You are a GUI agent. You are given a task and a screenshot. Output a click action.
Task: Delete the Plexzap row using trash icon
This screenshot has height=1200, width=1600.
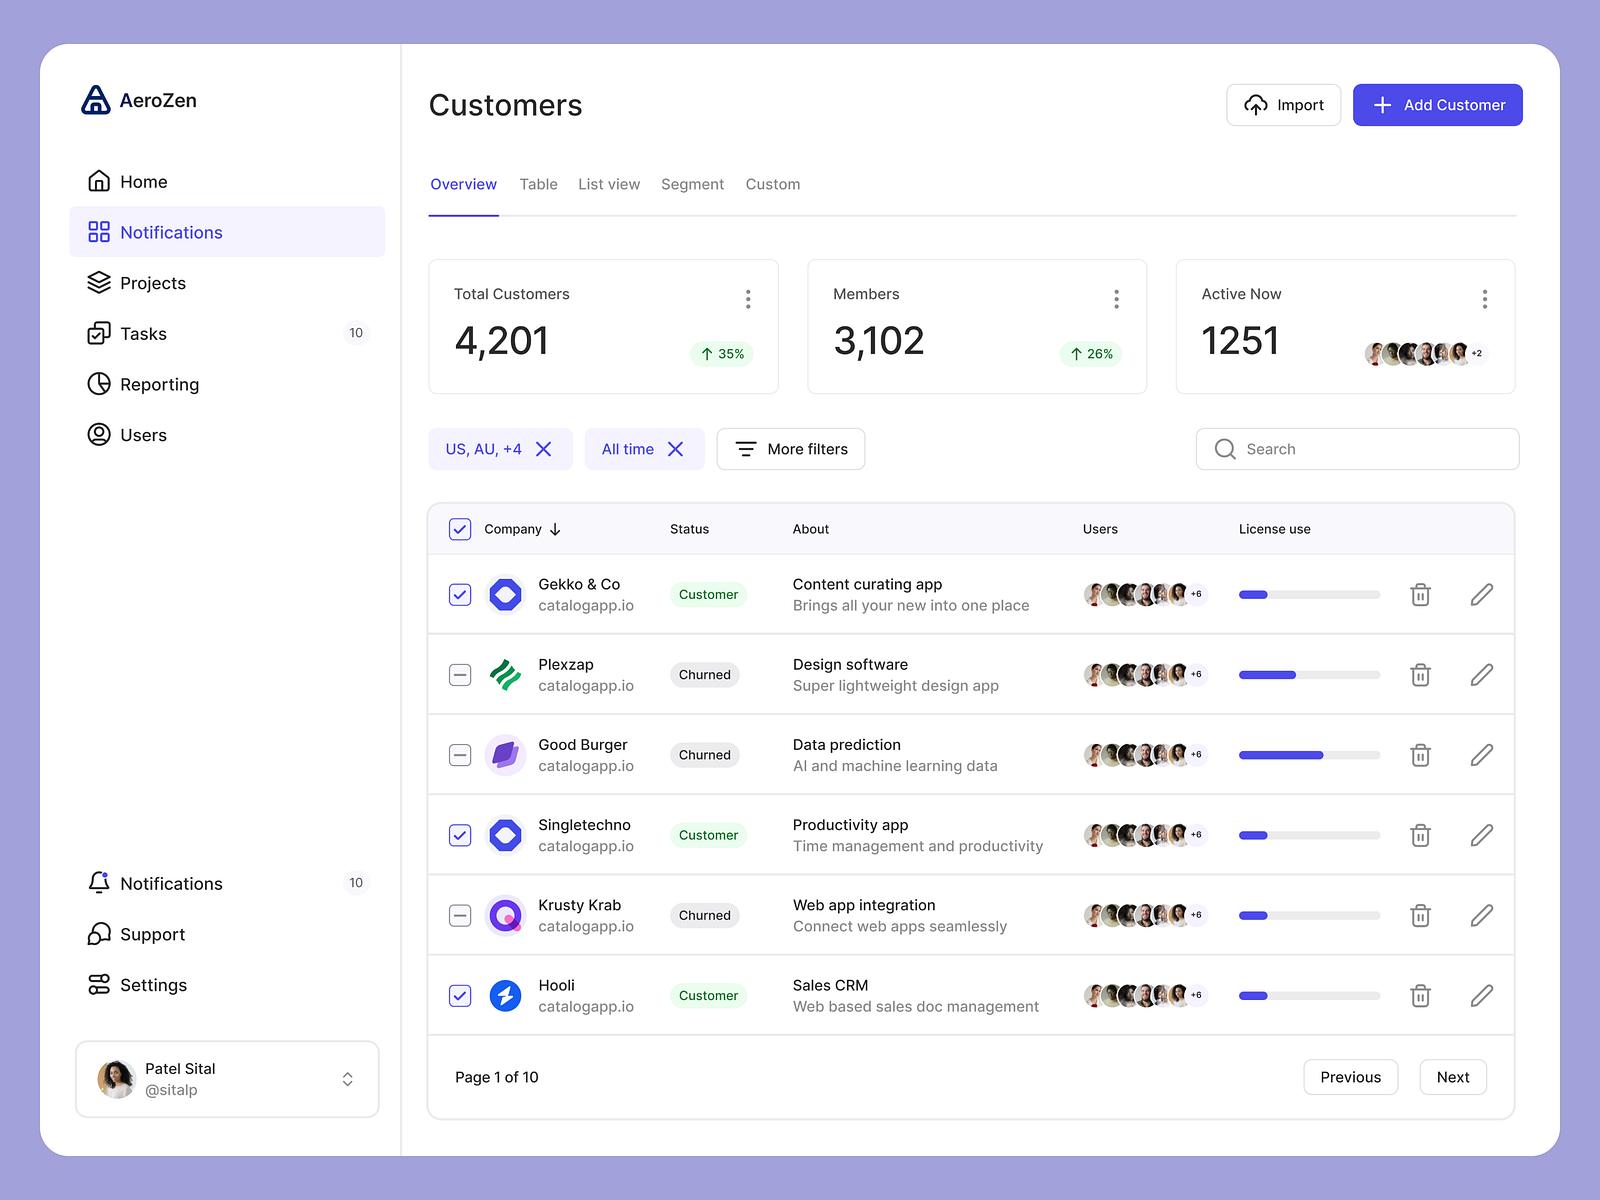click(x=1420, y=675)
